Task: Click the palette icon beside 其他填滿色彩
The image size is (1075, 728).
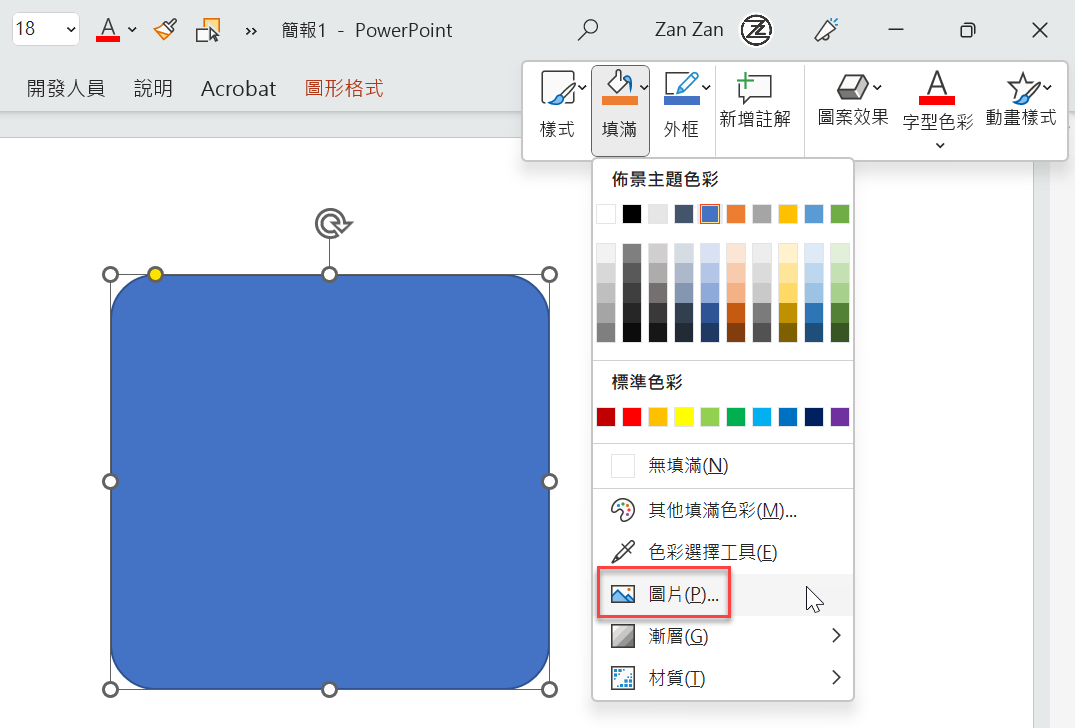Action: click(x=623, y=511)
